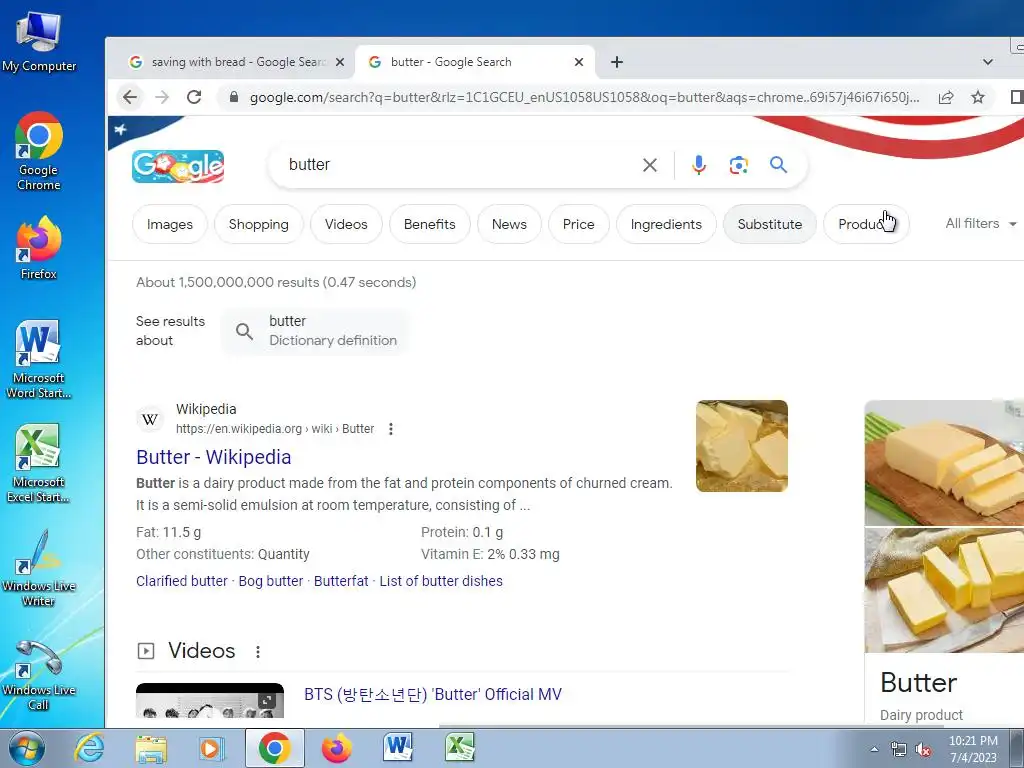Select the Ingredients filter chip
This screenshot has height=768, width=1024.
click(x=666, y=224)
